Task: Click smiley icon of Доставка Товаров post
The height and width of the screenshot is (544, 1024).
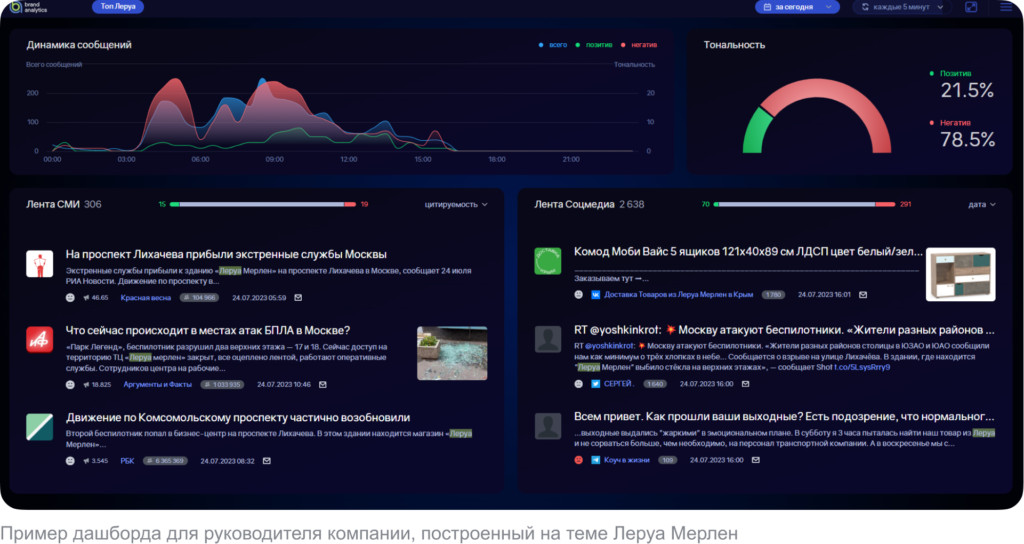Action: pos(578,295)
